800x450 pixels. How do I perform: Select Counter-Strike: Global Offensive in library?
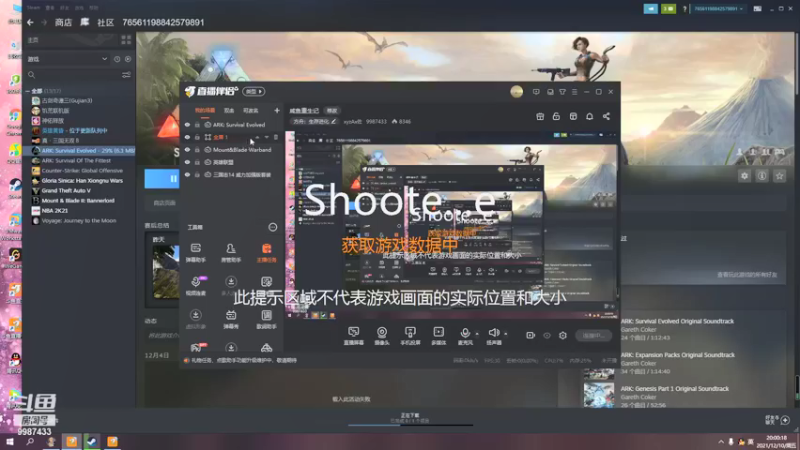click(82, 170)
